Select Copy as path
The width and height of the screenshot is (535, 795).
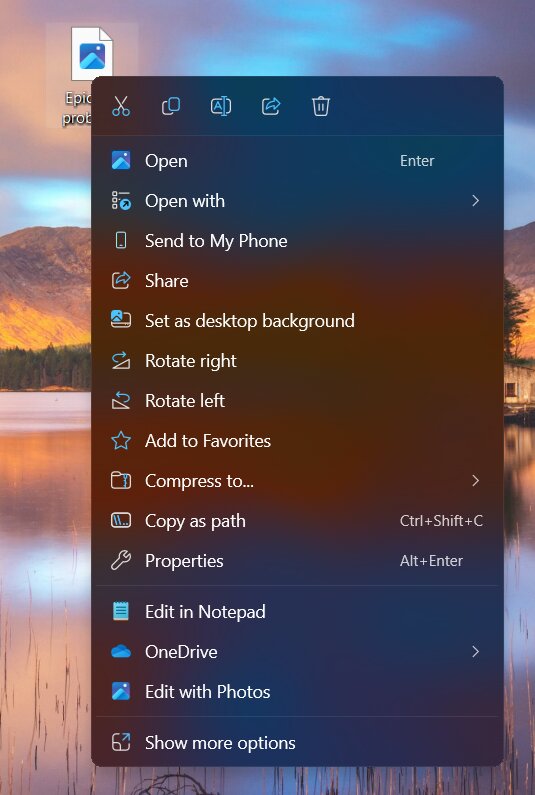click(297, 521)
